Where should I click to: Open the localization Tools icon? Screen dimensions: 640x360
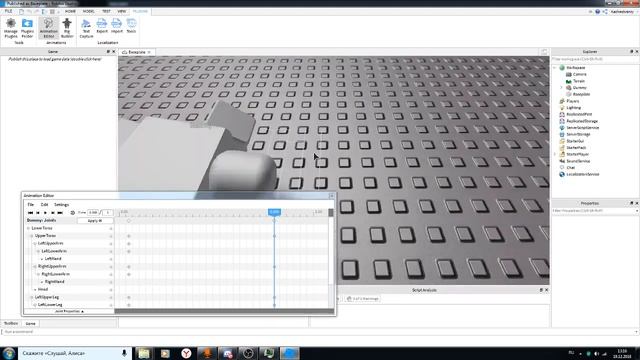(131, 26)
